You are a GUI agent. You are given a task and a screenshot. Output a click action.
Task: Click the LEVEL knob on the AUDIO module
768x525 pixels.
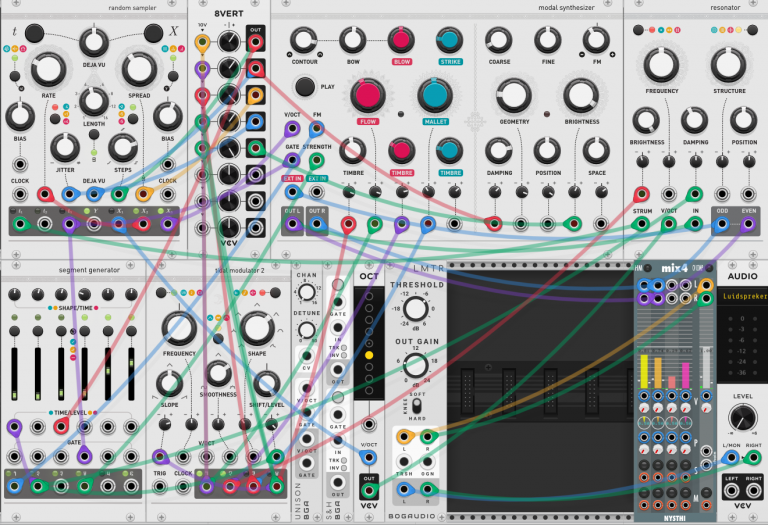[x=743, y=418]
